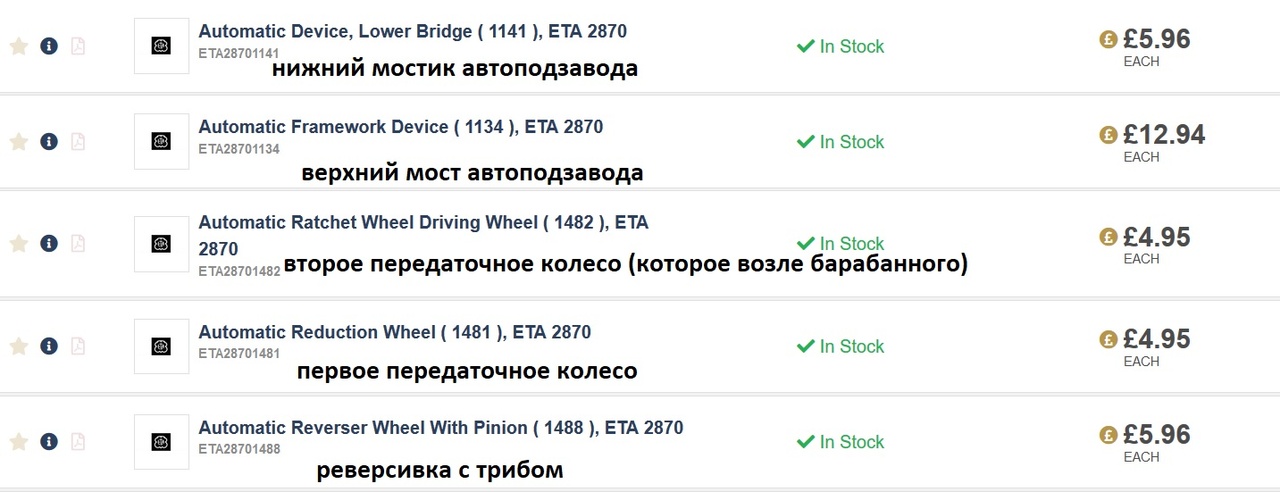
Task: Open PDF sheet for Reverser Wheel With Pinion
Action: point(78,442)
